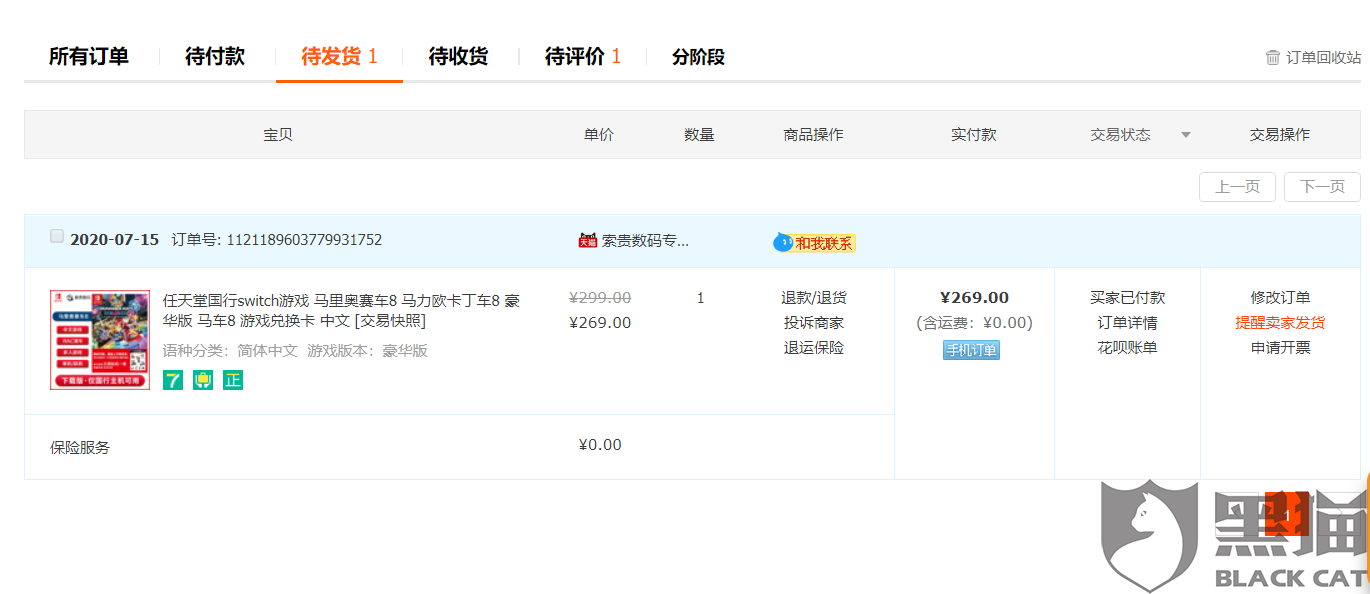Click the order number 1121189603779931752

pyautogui.click(x=304, y=240)
